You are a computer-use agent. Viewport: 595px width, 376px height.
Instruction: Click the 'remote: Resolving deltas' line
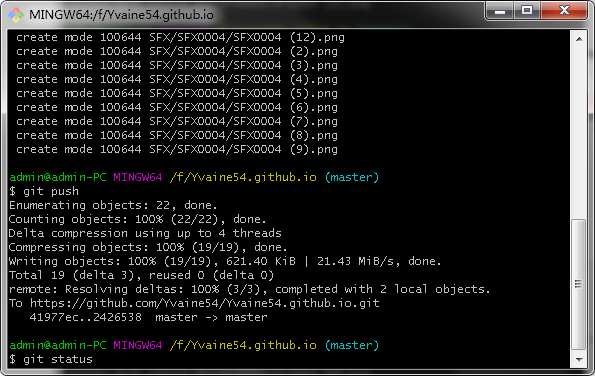250,289
